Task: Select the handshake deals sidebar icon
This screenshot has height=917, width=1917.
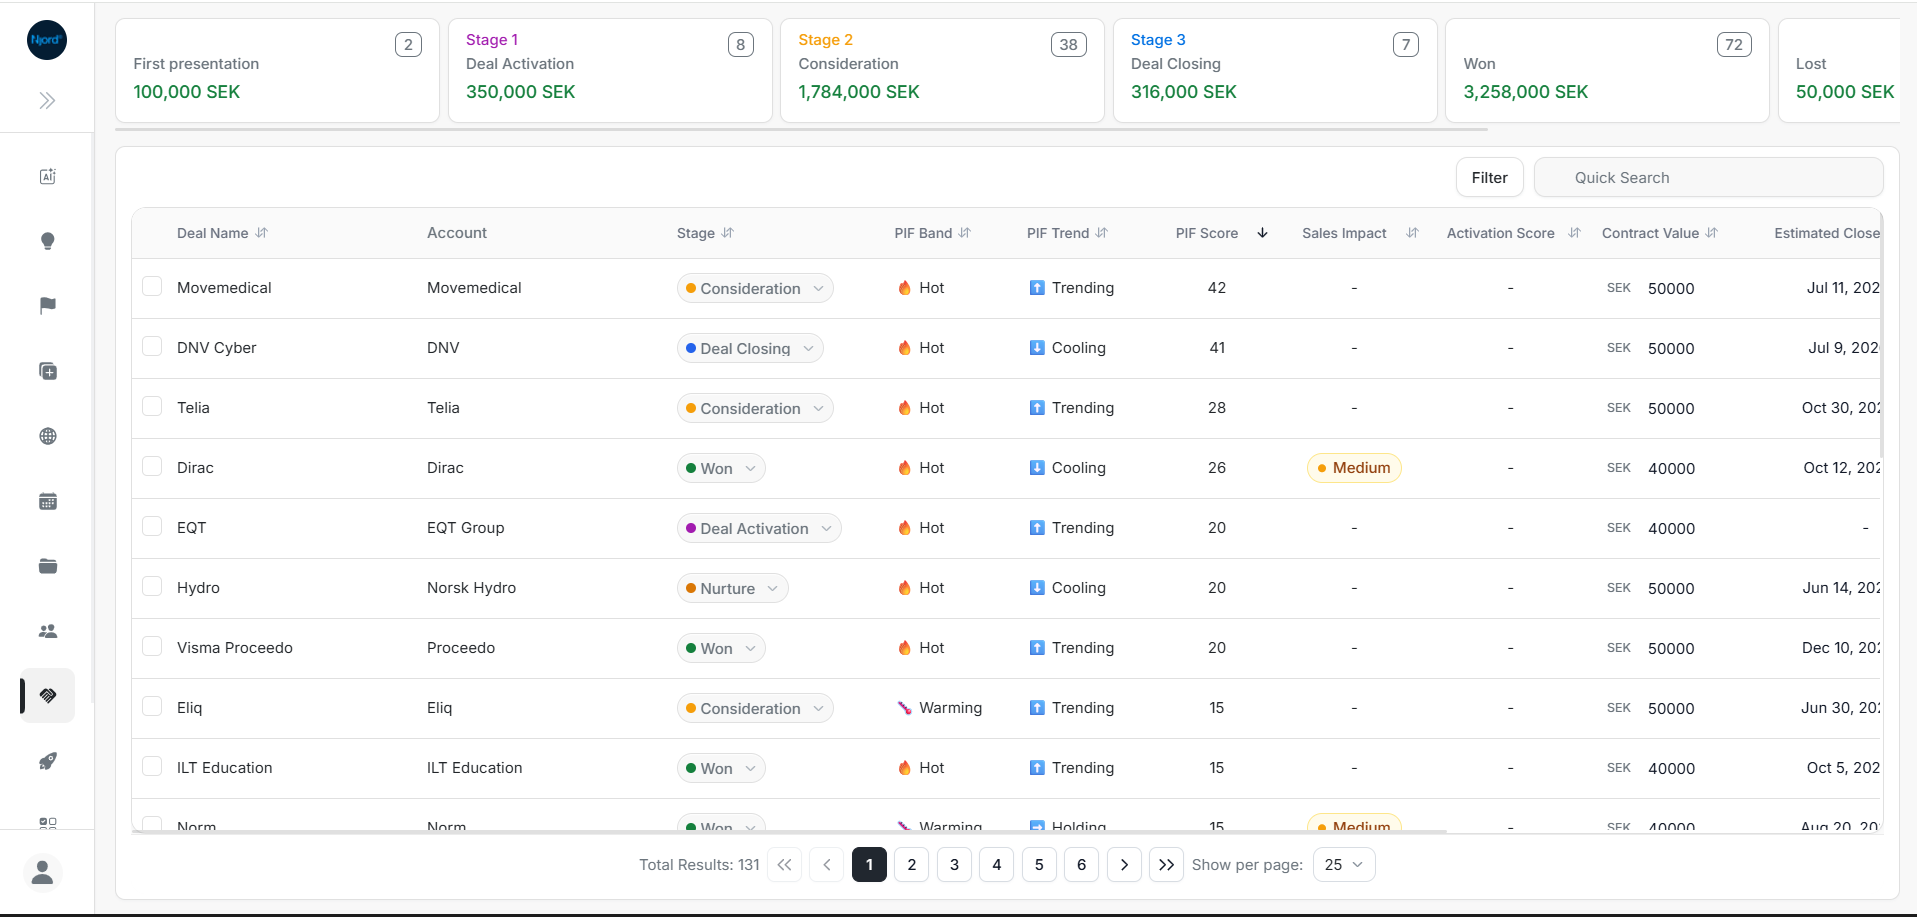Action: click(47, 695)
